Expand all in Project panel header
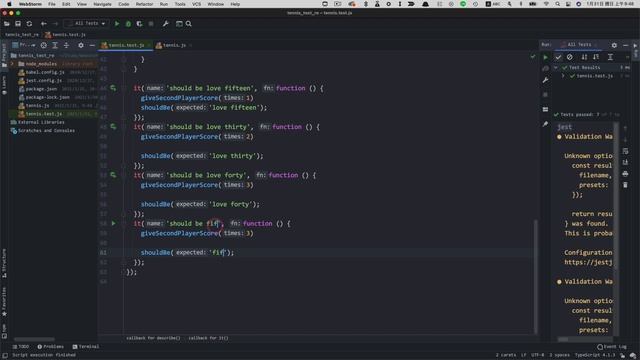The width and height of the screenshot is (640, 360). 55,45
